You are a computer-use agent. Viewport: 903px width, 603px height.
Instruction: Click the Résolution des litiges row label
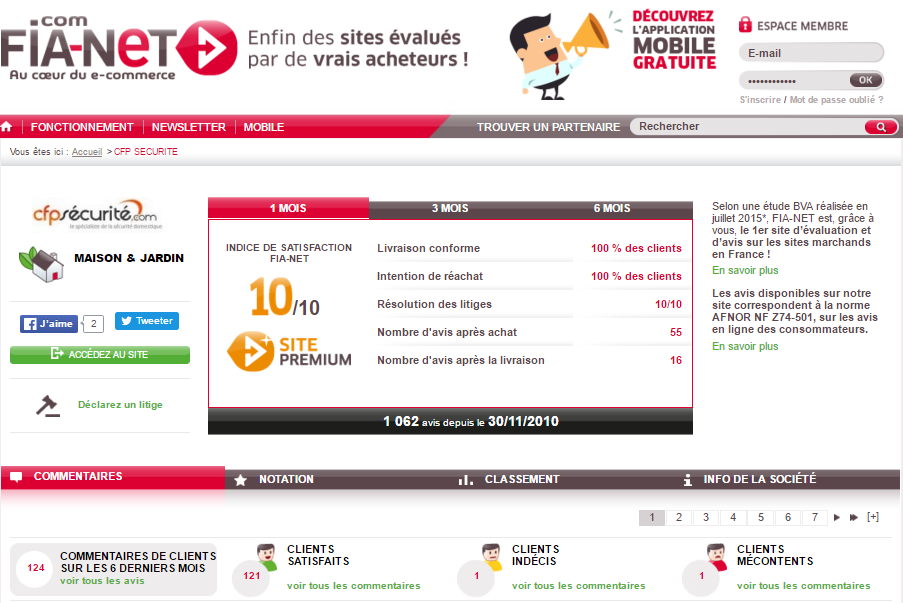(x=434, y=304)
